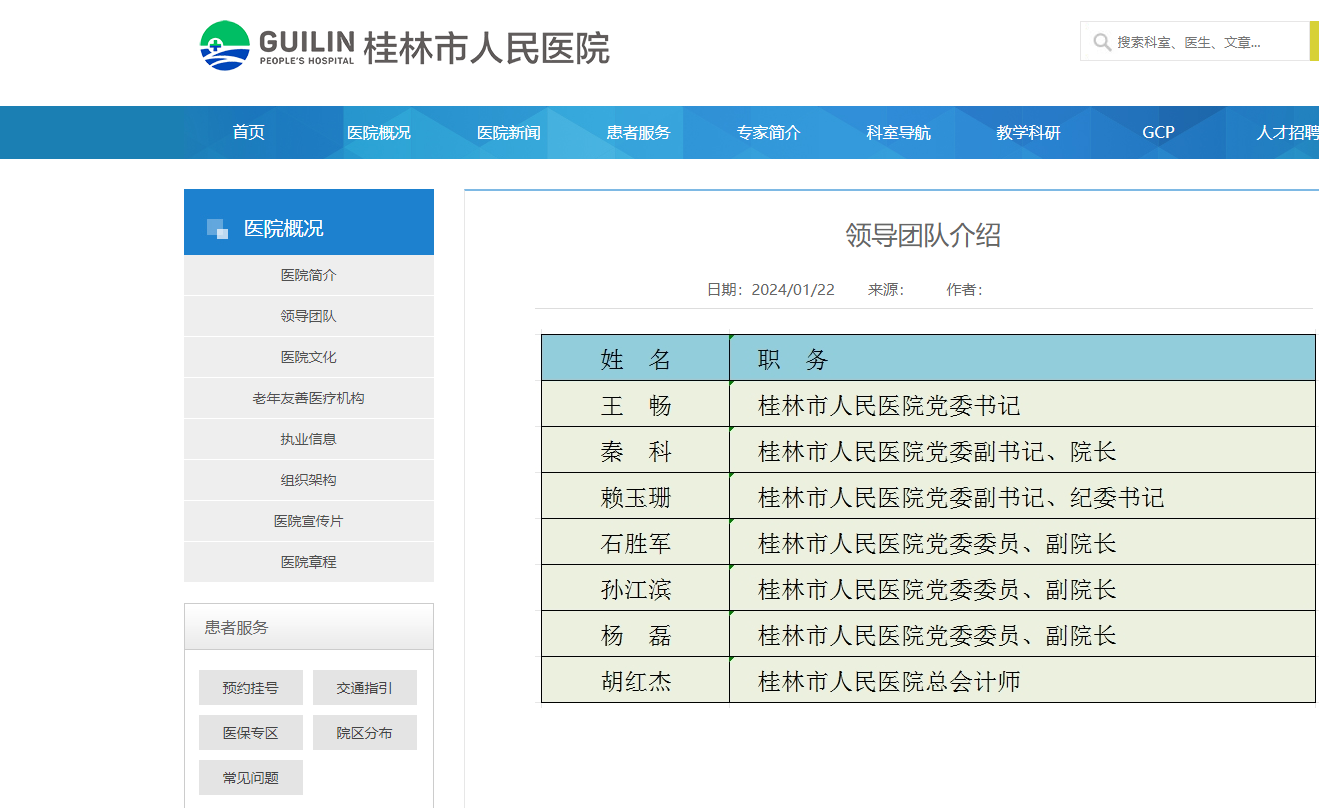This screenshot has height=808, width=1319.
Task: Click the 常见问题 button
Action: pos(251,778)
